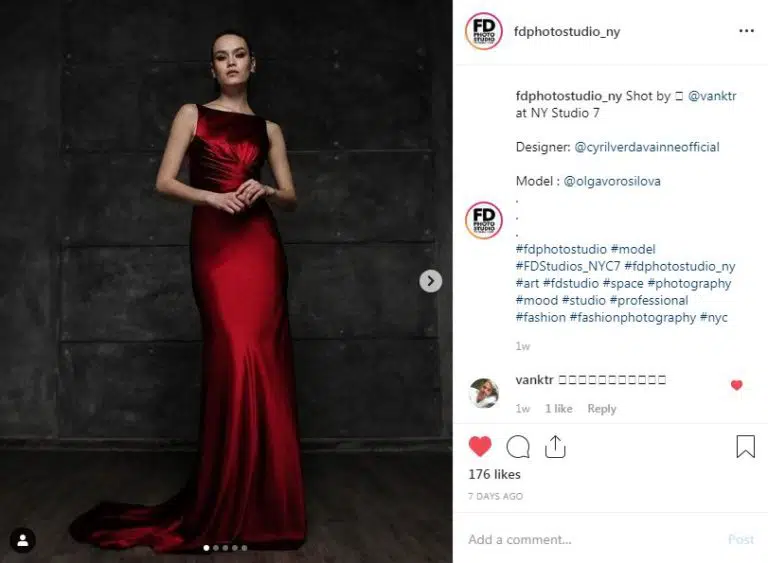Toggle like on vanktr's comment heart
768x563 pixels.
tap(737, 385)
